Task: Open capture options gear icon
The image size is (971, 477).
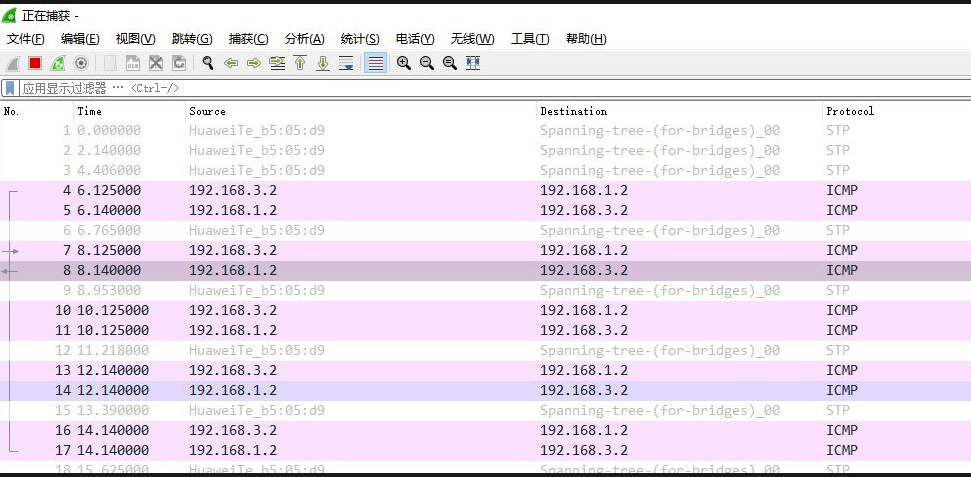Action: click(81, 63)
